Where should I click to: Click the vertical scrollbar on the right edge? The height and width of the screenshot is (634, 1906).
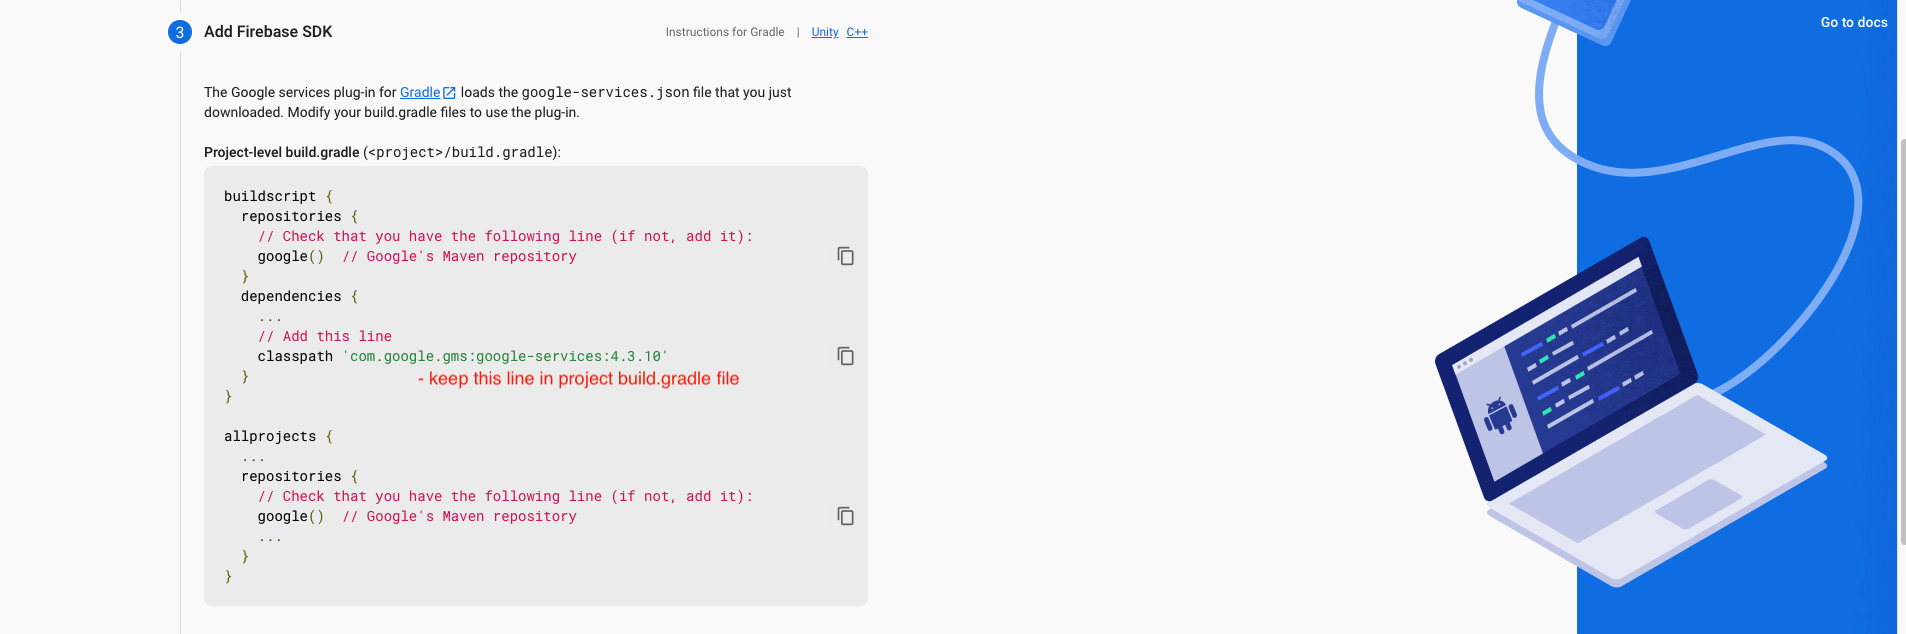pos(1901,340)
